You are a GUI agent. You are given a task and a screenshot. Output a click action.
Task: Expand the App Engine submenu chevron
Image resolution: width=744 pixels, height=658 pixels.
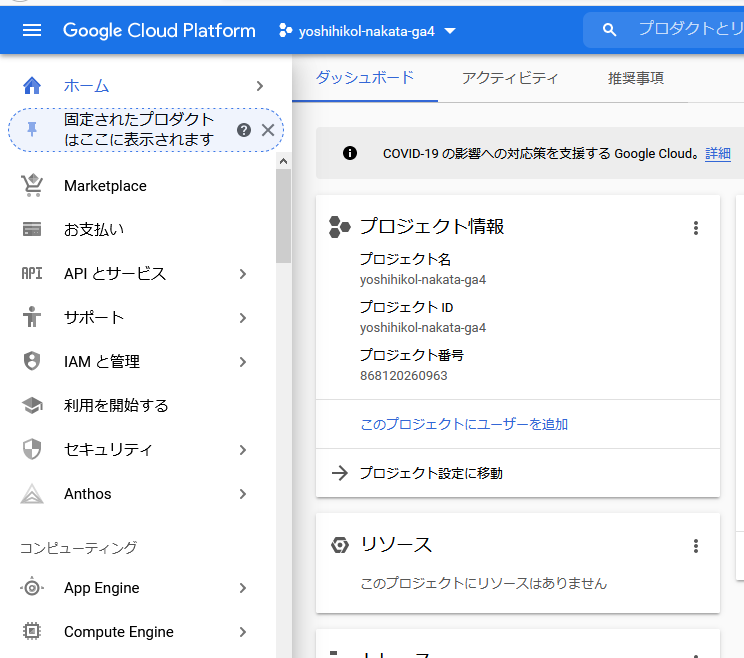(243, 588)
